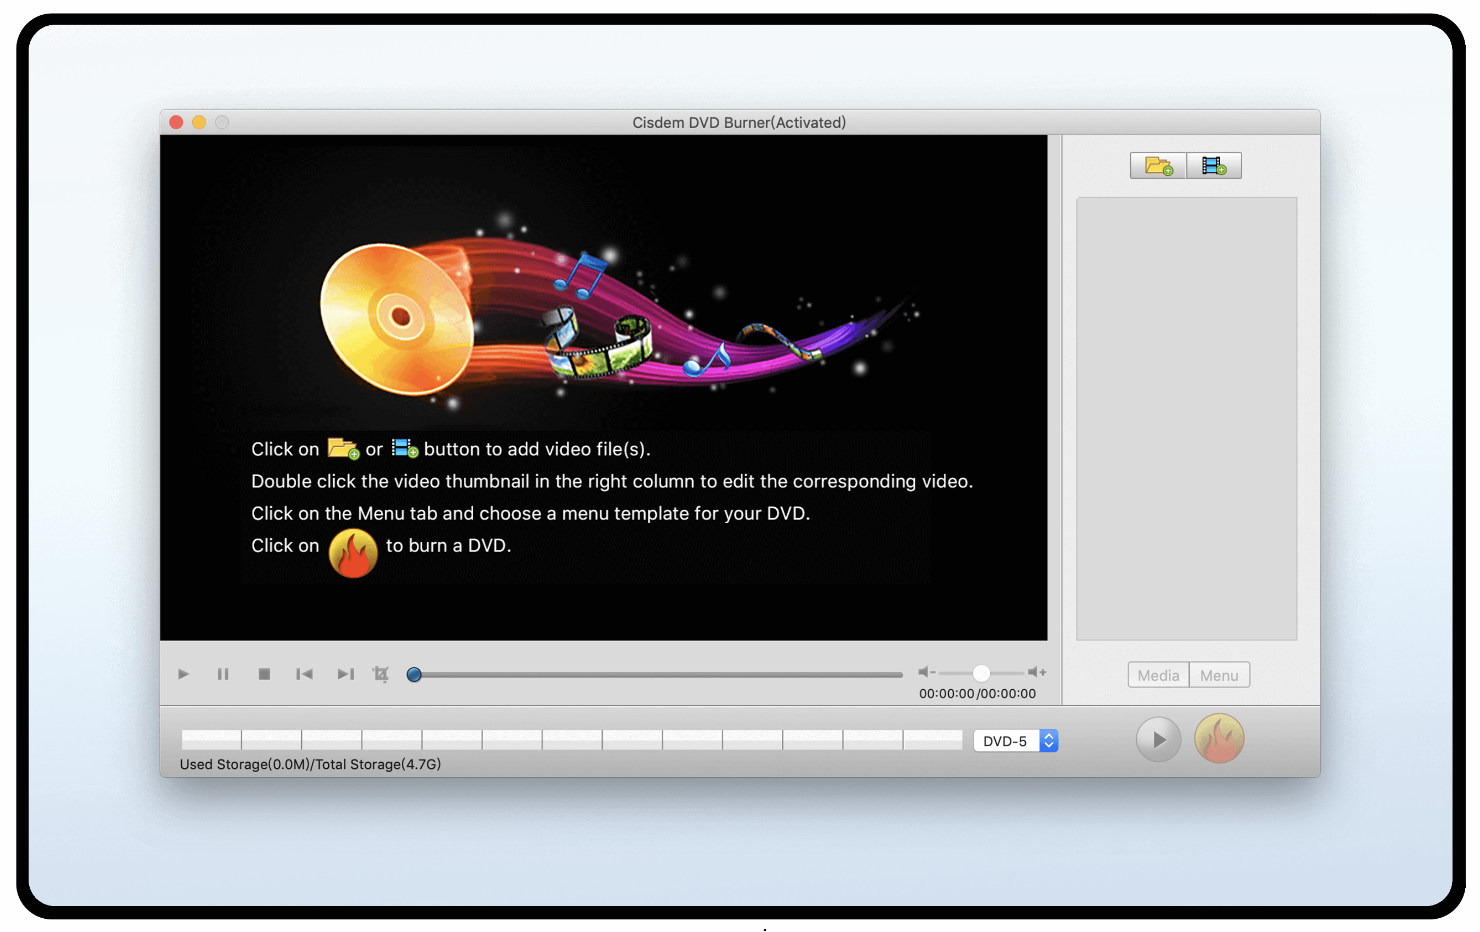Click the crop/edit video icon

pos(381,674)
